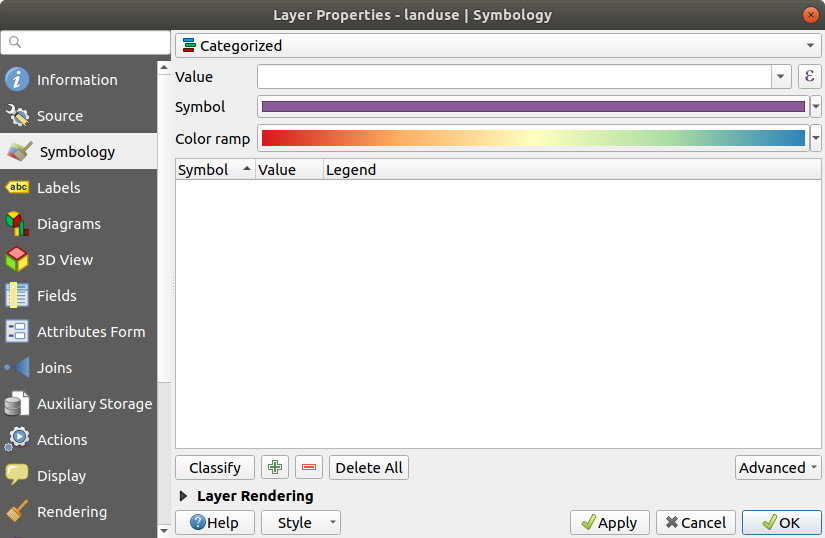Switch to the Auxiliary Storage section
825x538 pixels.
[94, 404]
